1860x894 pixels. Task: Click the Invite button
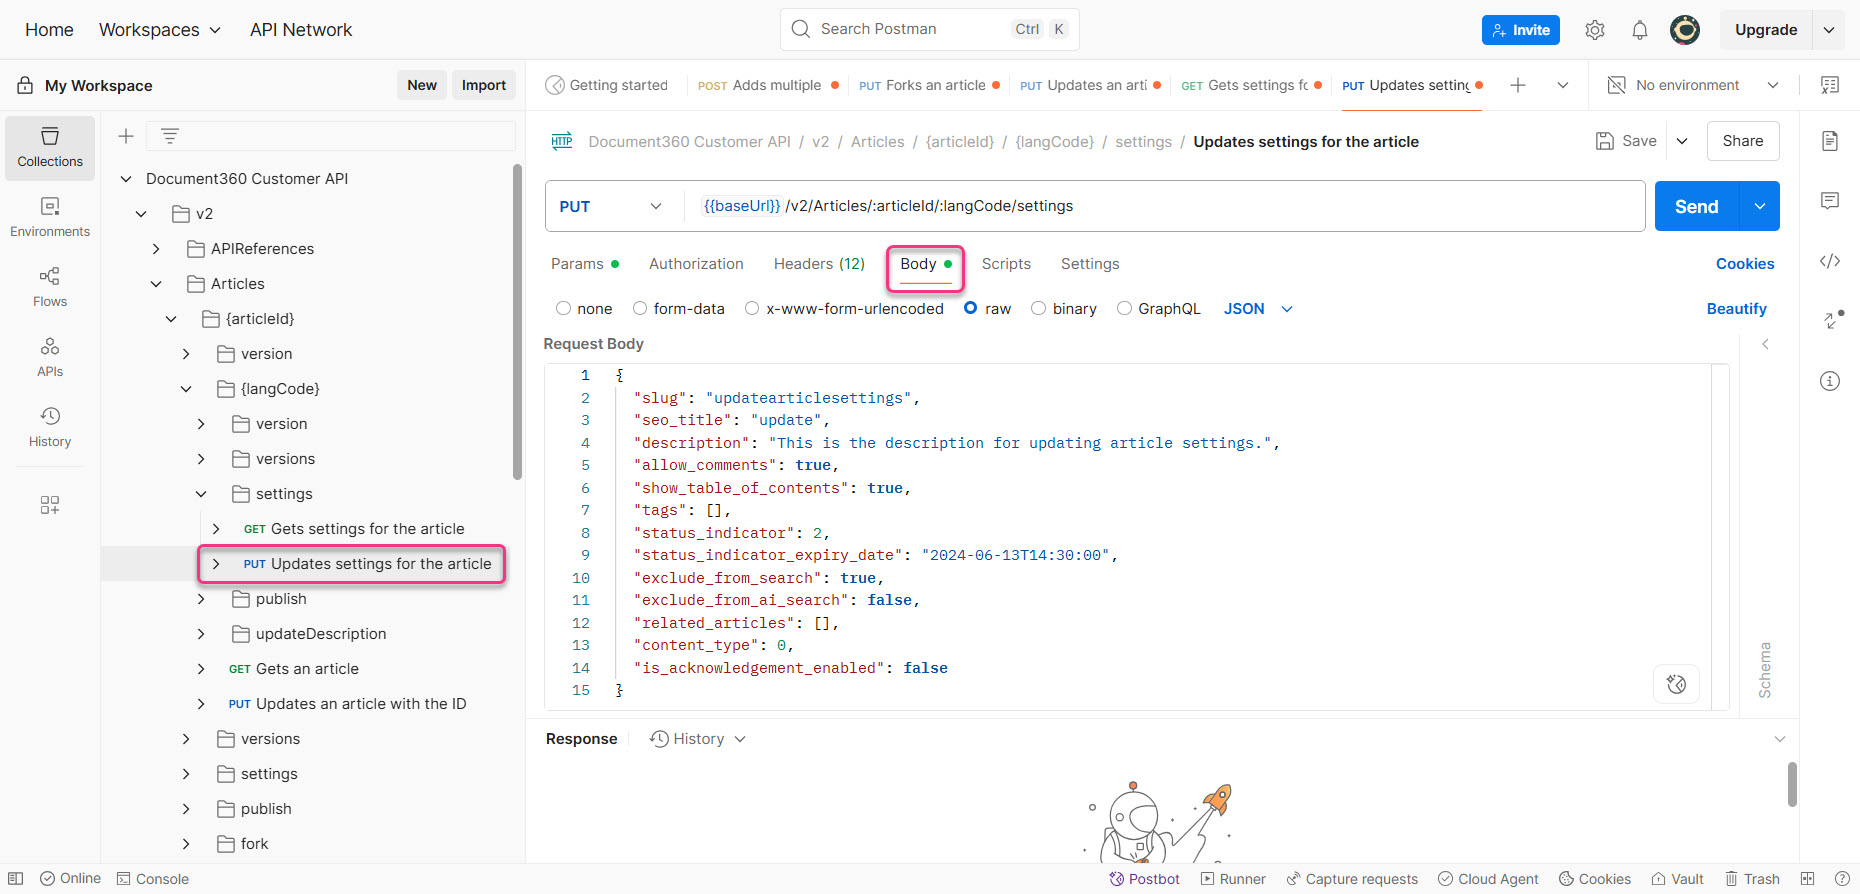(1521, 30)
